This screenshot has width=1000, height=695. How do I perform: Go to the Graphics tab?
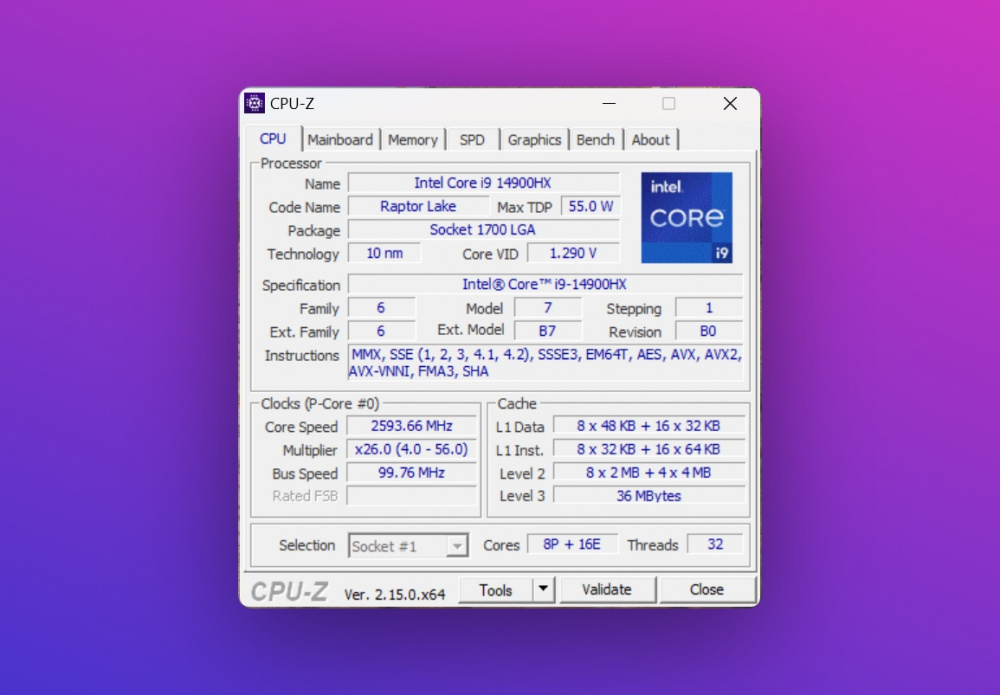(534, 140)
